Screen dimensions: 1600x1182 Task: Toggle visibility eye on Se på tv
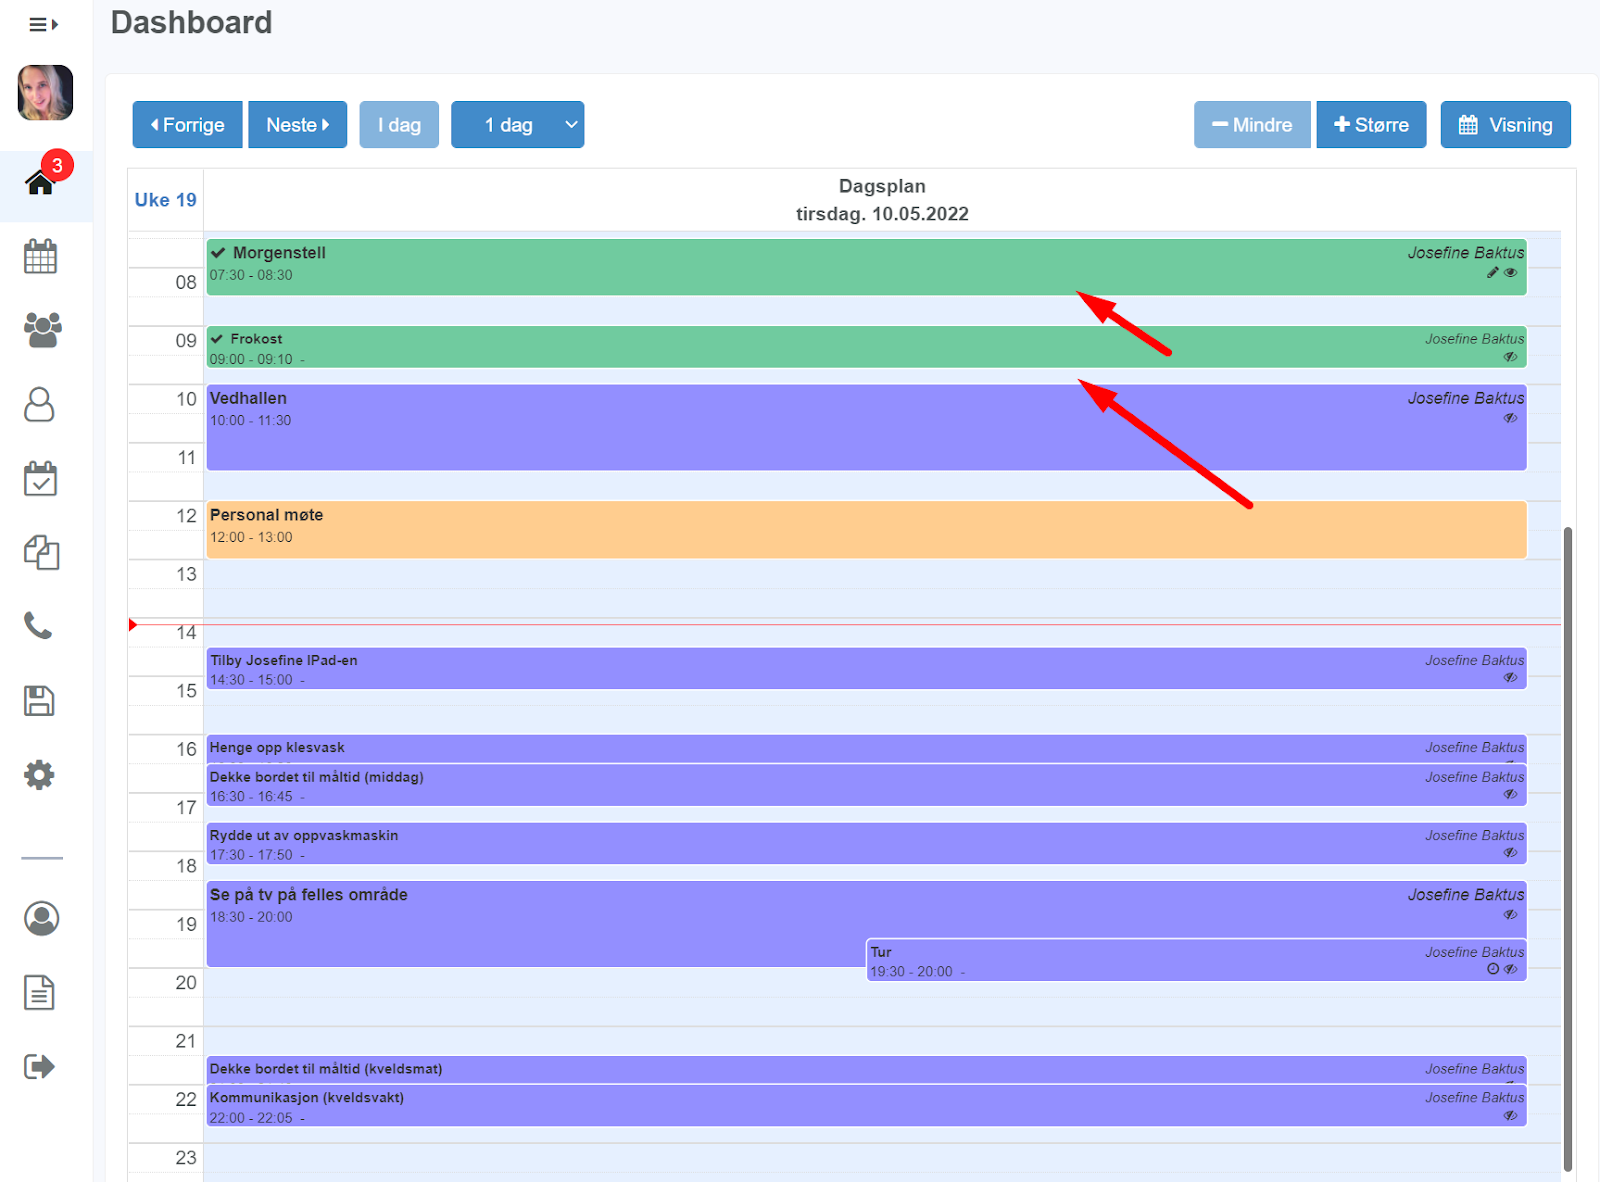tap(1511, 915)
